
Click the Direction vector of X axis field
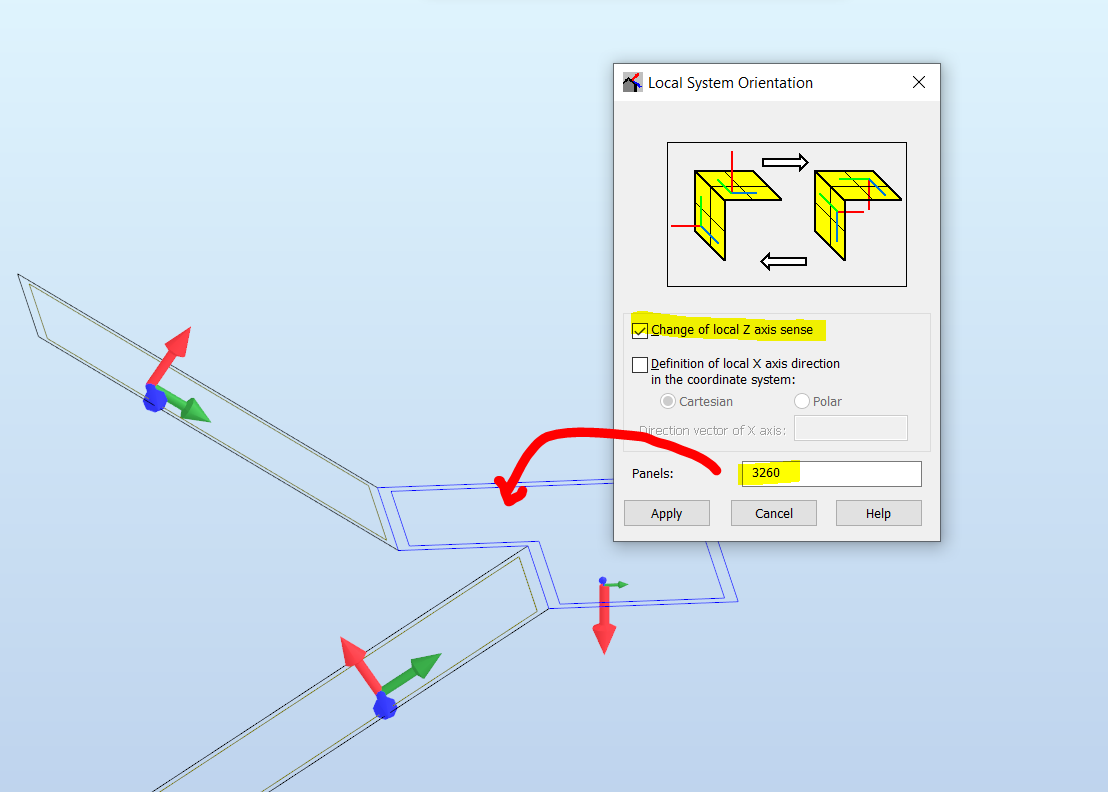(x=850, y=427)
